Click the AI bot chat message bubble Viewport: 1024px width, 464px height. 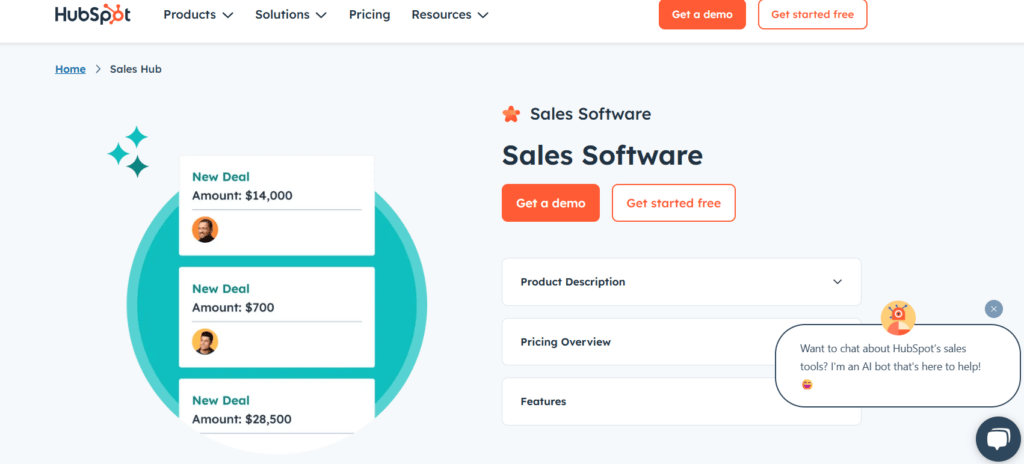click(897, 366)
